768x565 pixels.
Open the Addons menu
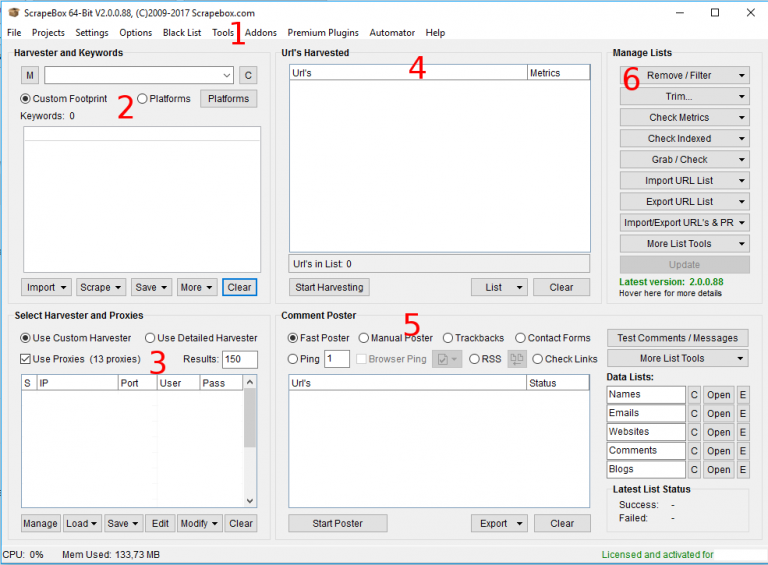261,33
